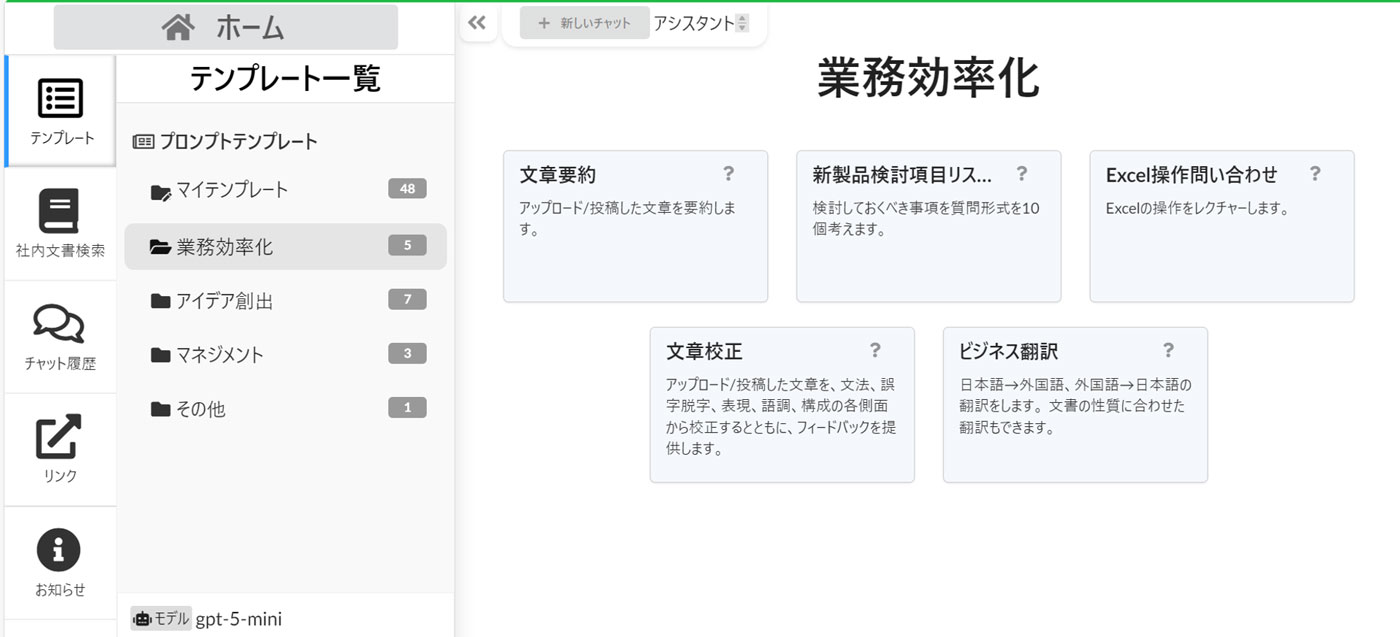Click the gpt-5-mini model label
This screenshot has width=1400, height=637.
pos(238,619)
